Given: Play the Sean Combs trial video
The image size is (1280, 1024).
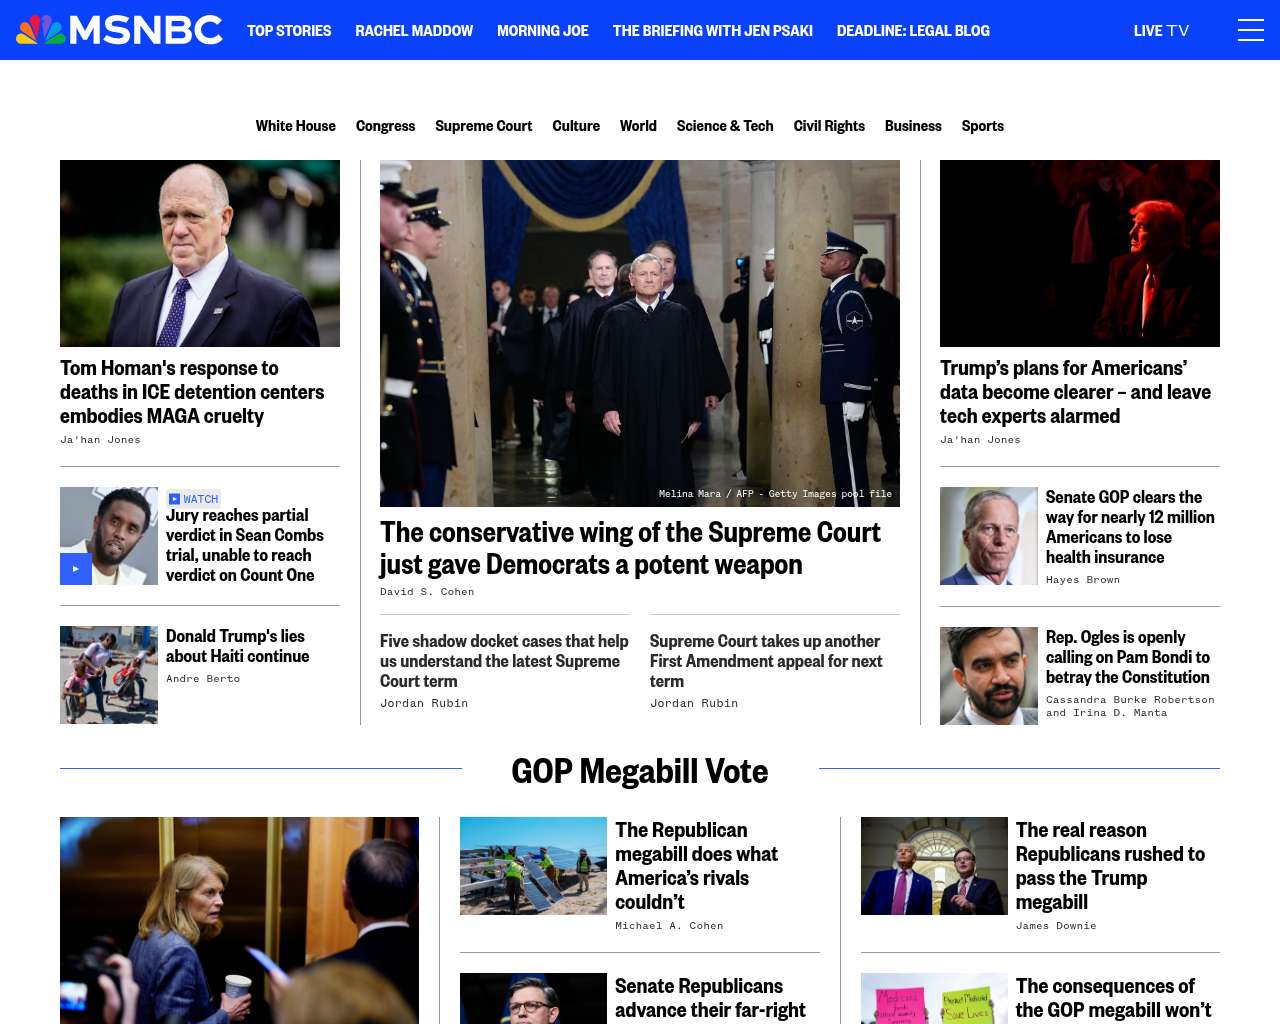Looking at the screenshot, I should (76, 569).
